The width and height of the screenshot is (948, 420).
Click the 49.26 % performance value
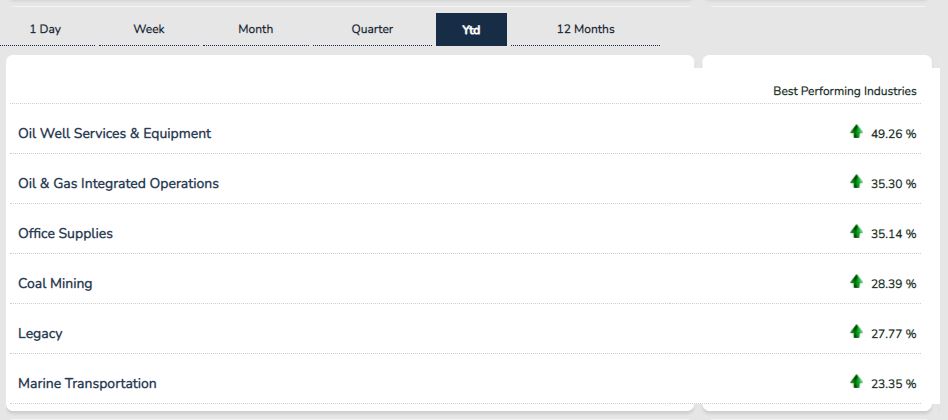tap(894, 134)
